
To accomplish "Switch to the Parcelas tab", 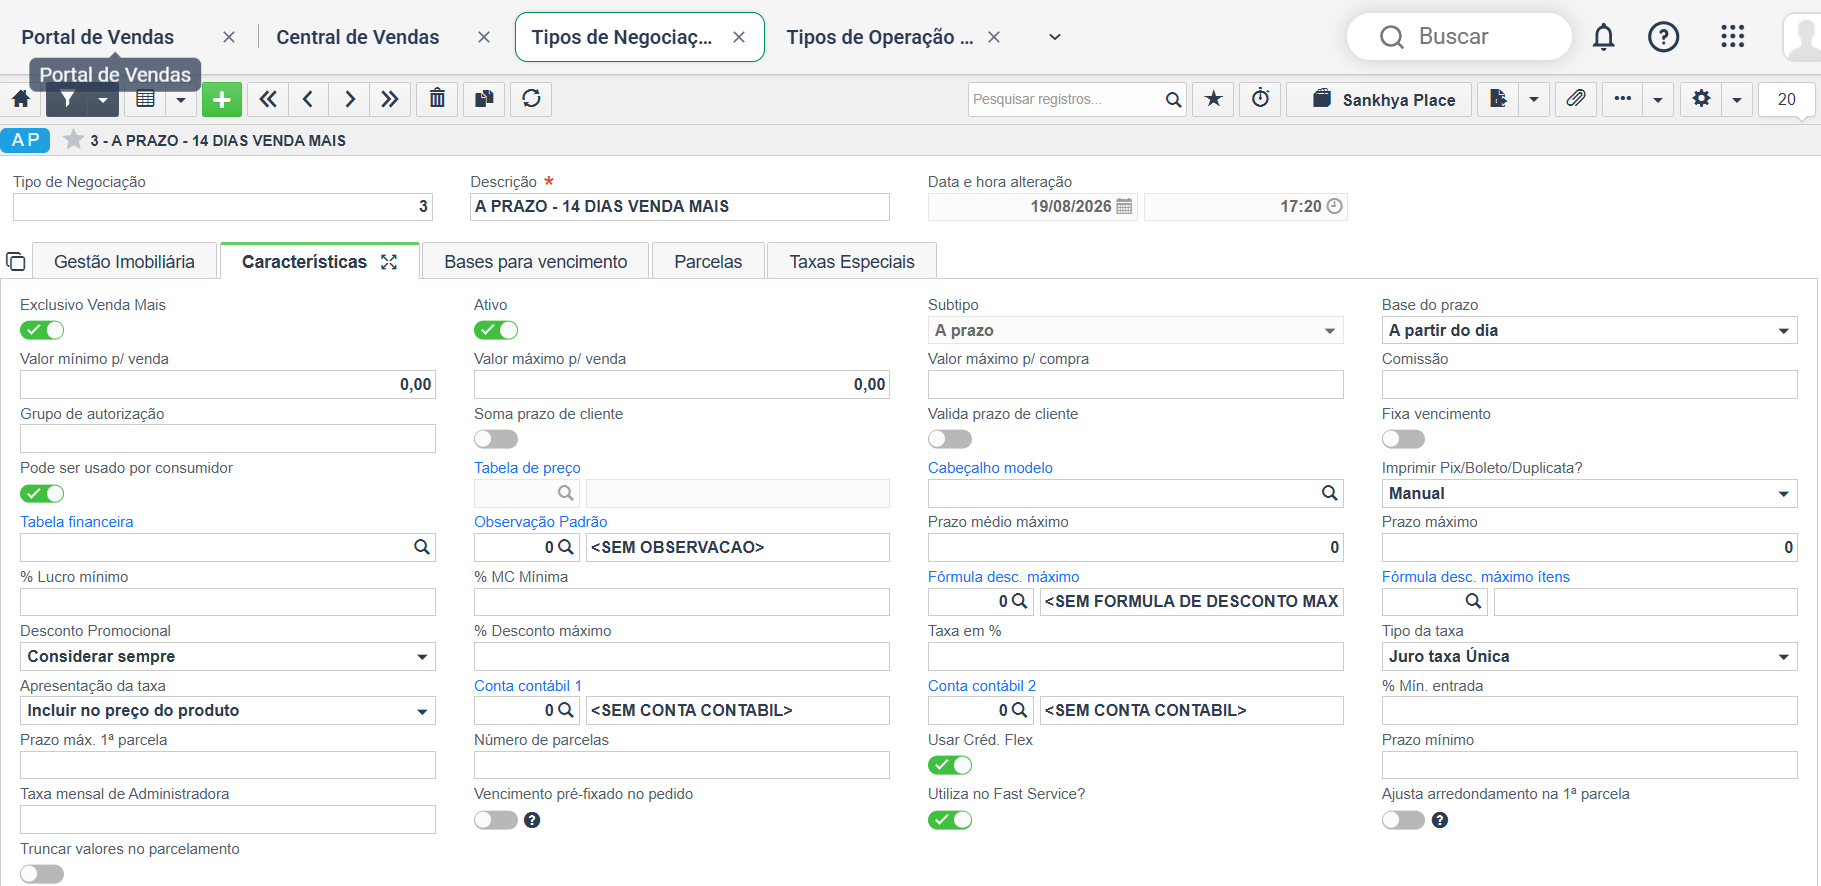I will [x=708, y=262].
